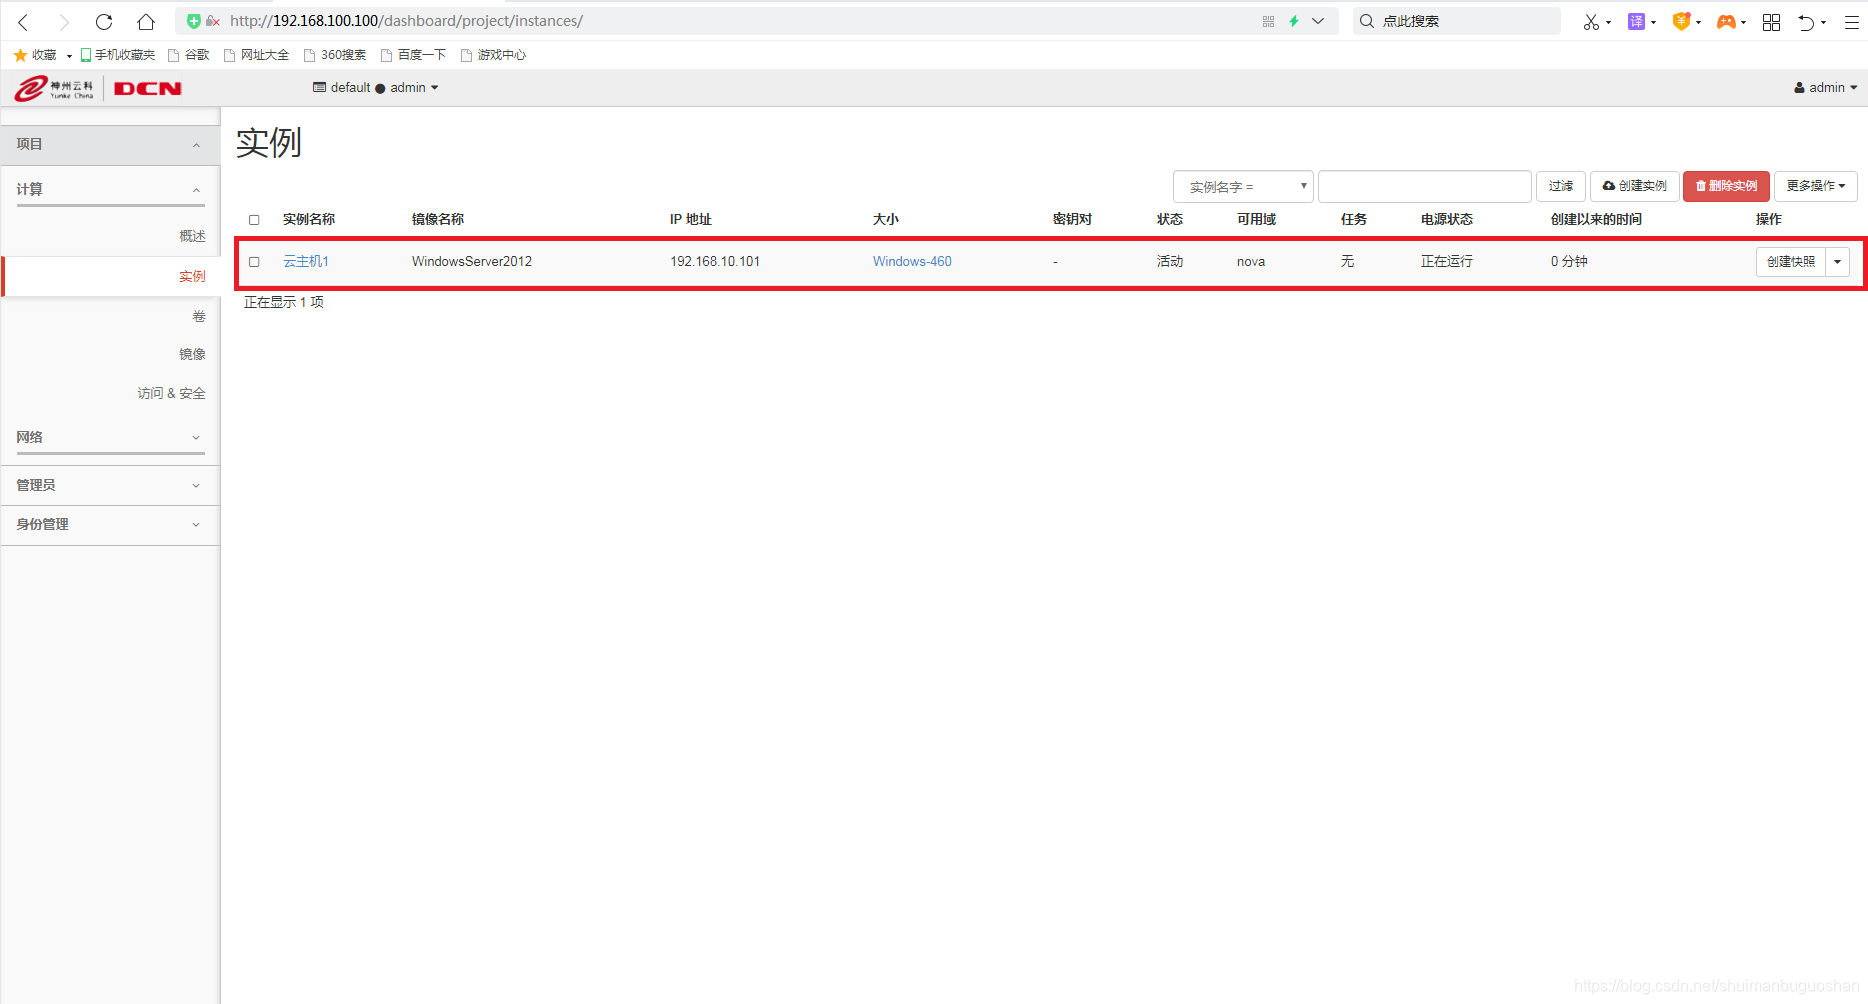The height and width of the screenshot is (1004, 1868).
Task: Expand the dropdown arrow beside 创建快照
Action: coord(1837,262)
